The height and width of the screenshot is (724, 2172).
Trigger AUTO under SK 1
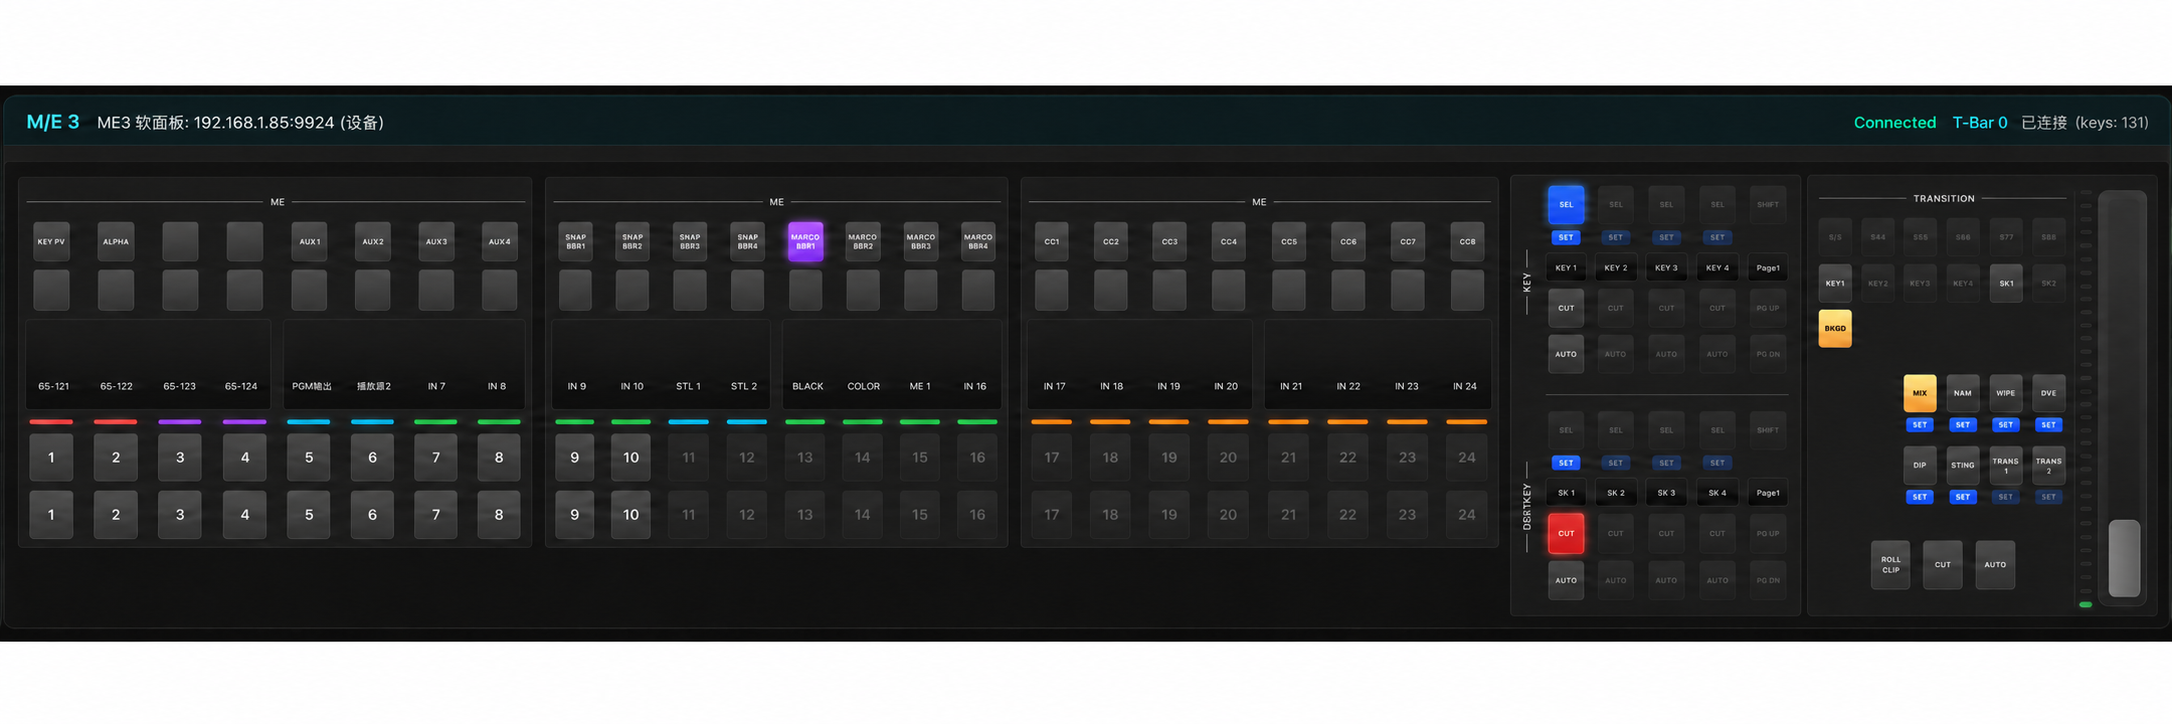coord(1566,580)
